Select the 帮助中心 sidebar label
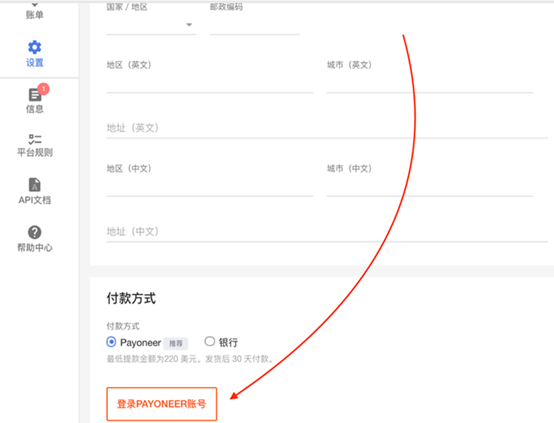The height and width of the screenshot is (423, 554). [x=35, y=247]
